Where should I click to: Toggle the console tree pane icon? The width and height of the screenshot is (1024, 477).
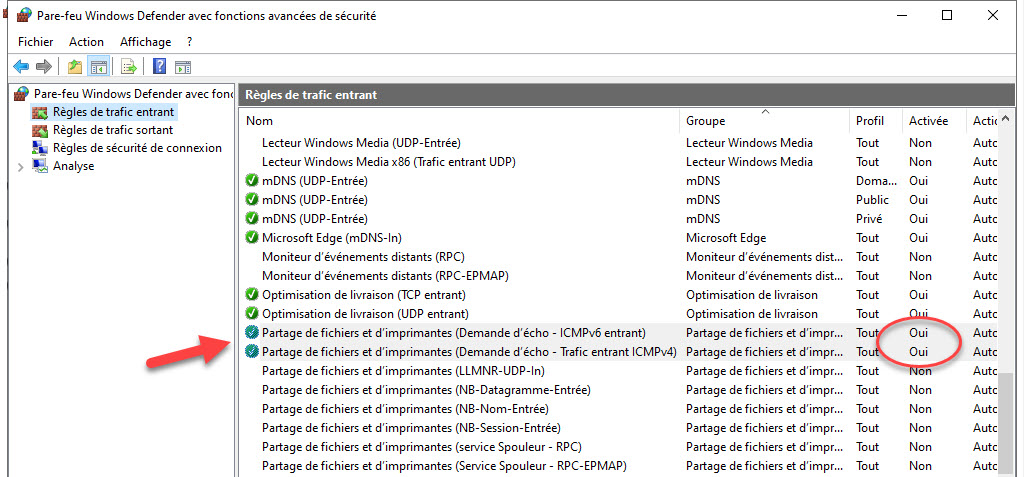click(99, 66)
